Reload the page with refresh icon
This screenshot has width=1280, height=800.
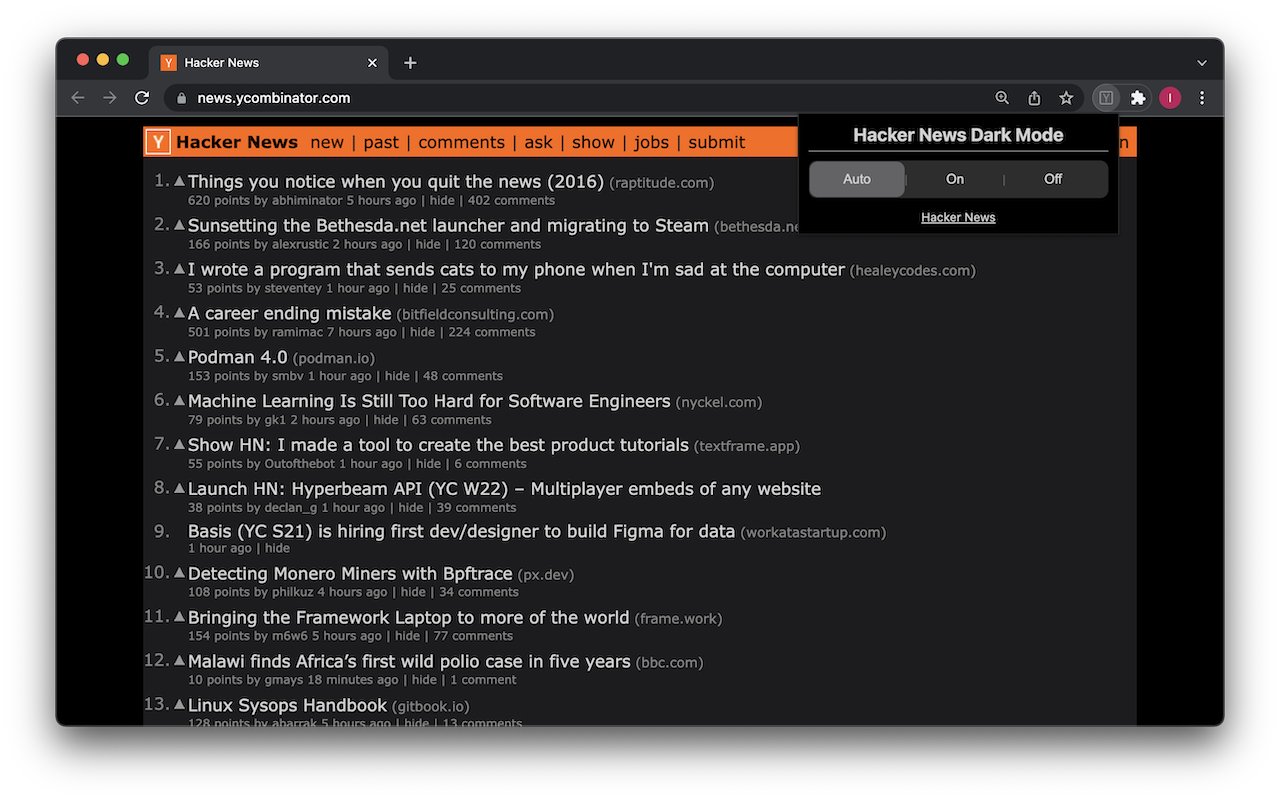coord(142,98)
